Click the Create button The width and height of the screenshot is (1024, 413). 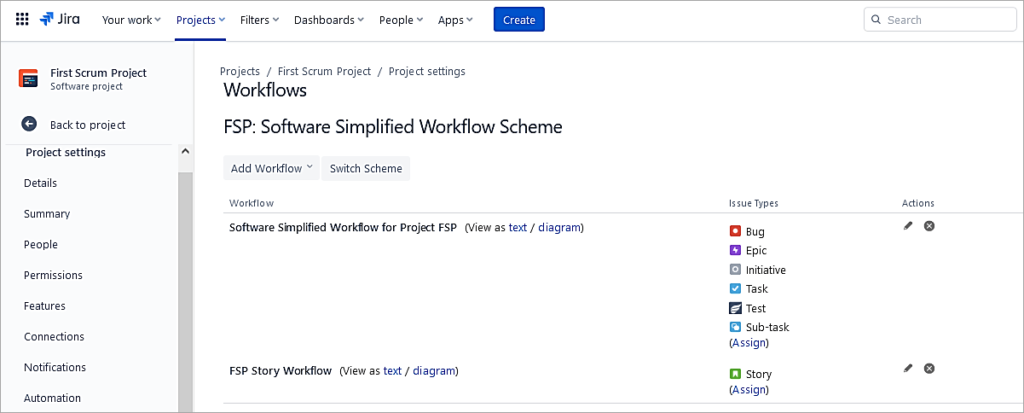click(x=518, y=20)
